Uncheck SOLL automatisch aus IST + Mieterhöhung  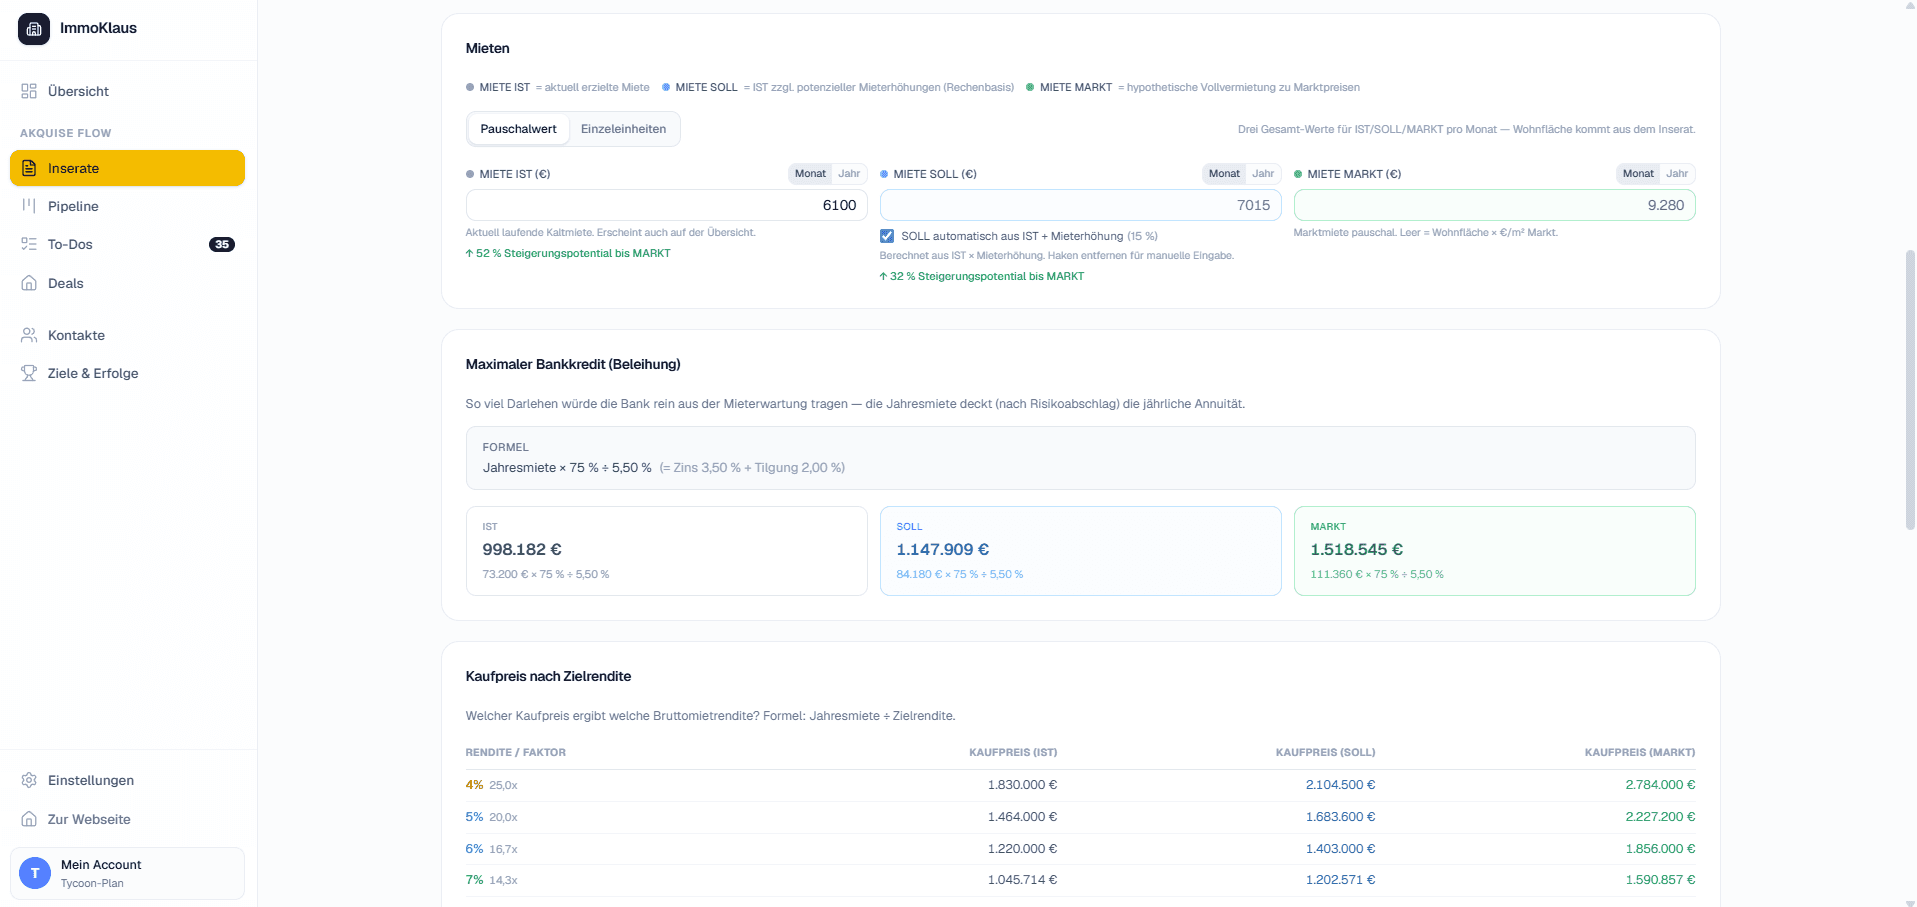[x=887, y=236]
